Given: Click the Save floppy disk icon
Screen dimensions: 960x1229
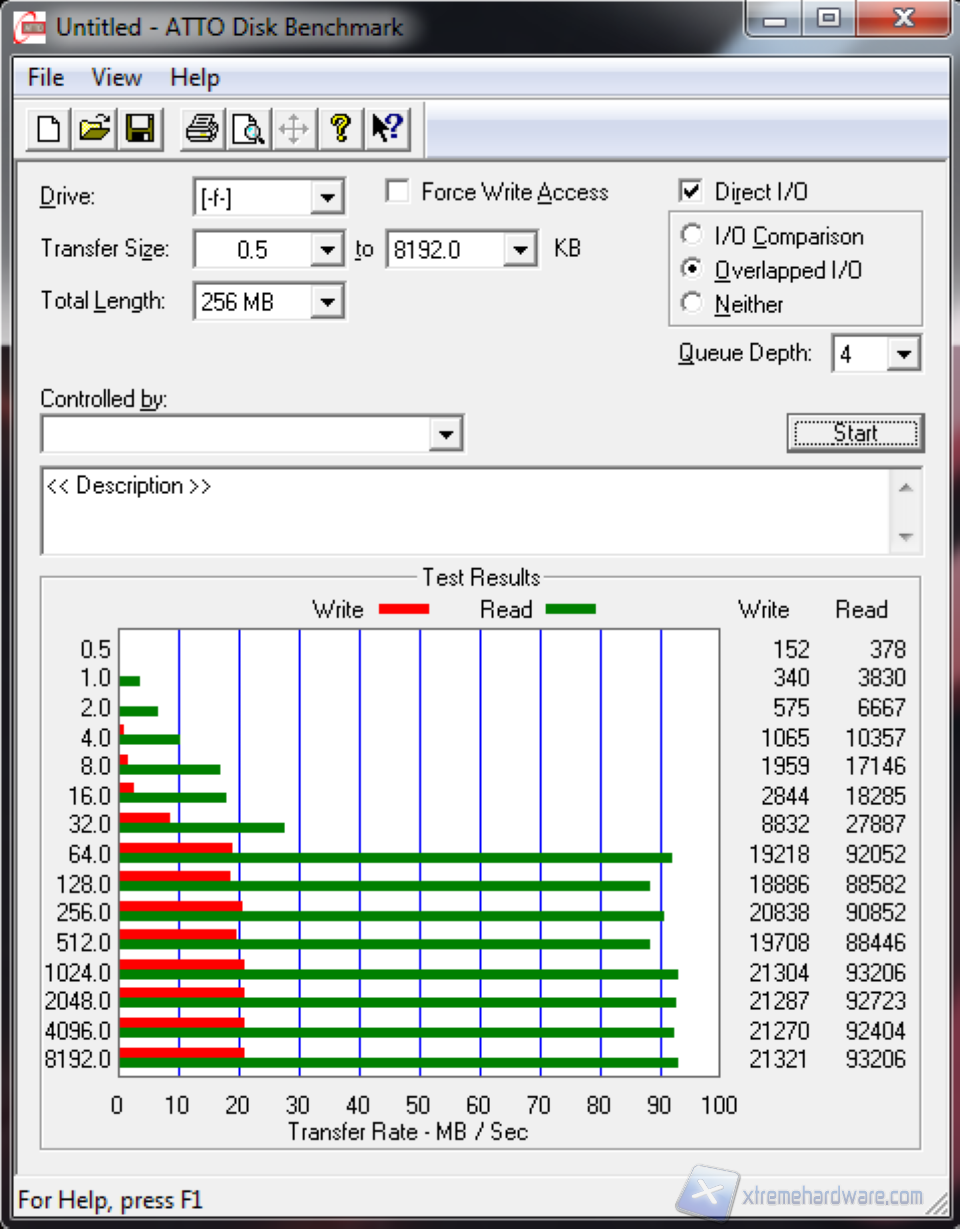Looking at the screenshot, I should tap(139, 129).
